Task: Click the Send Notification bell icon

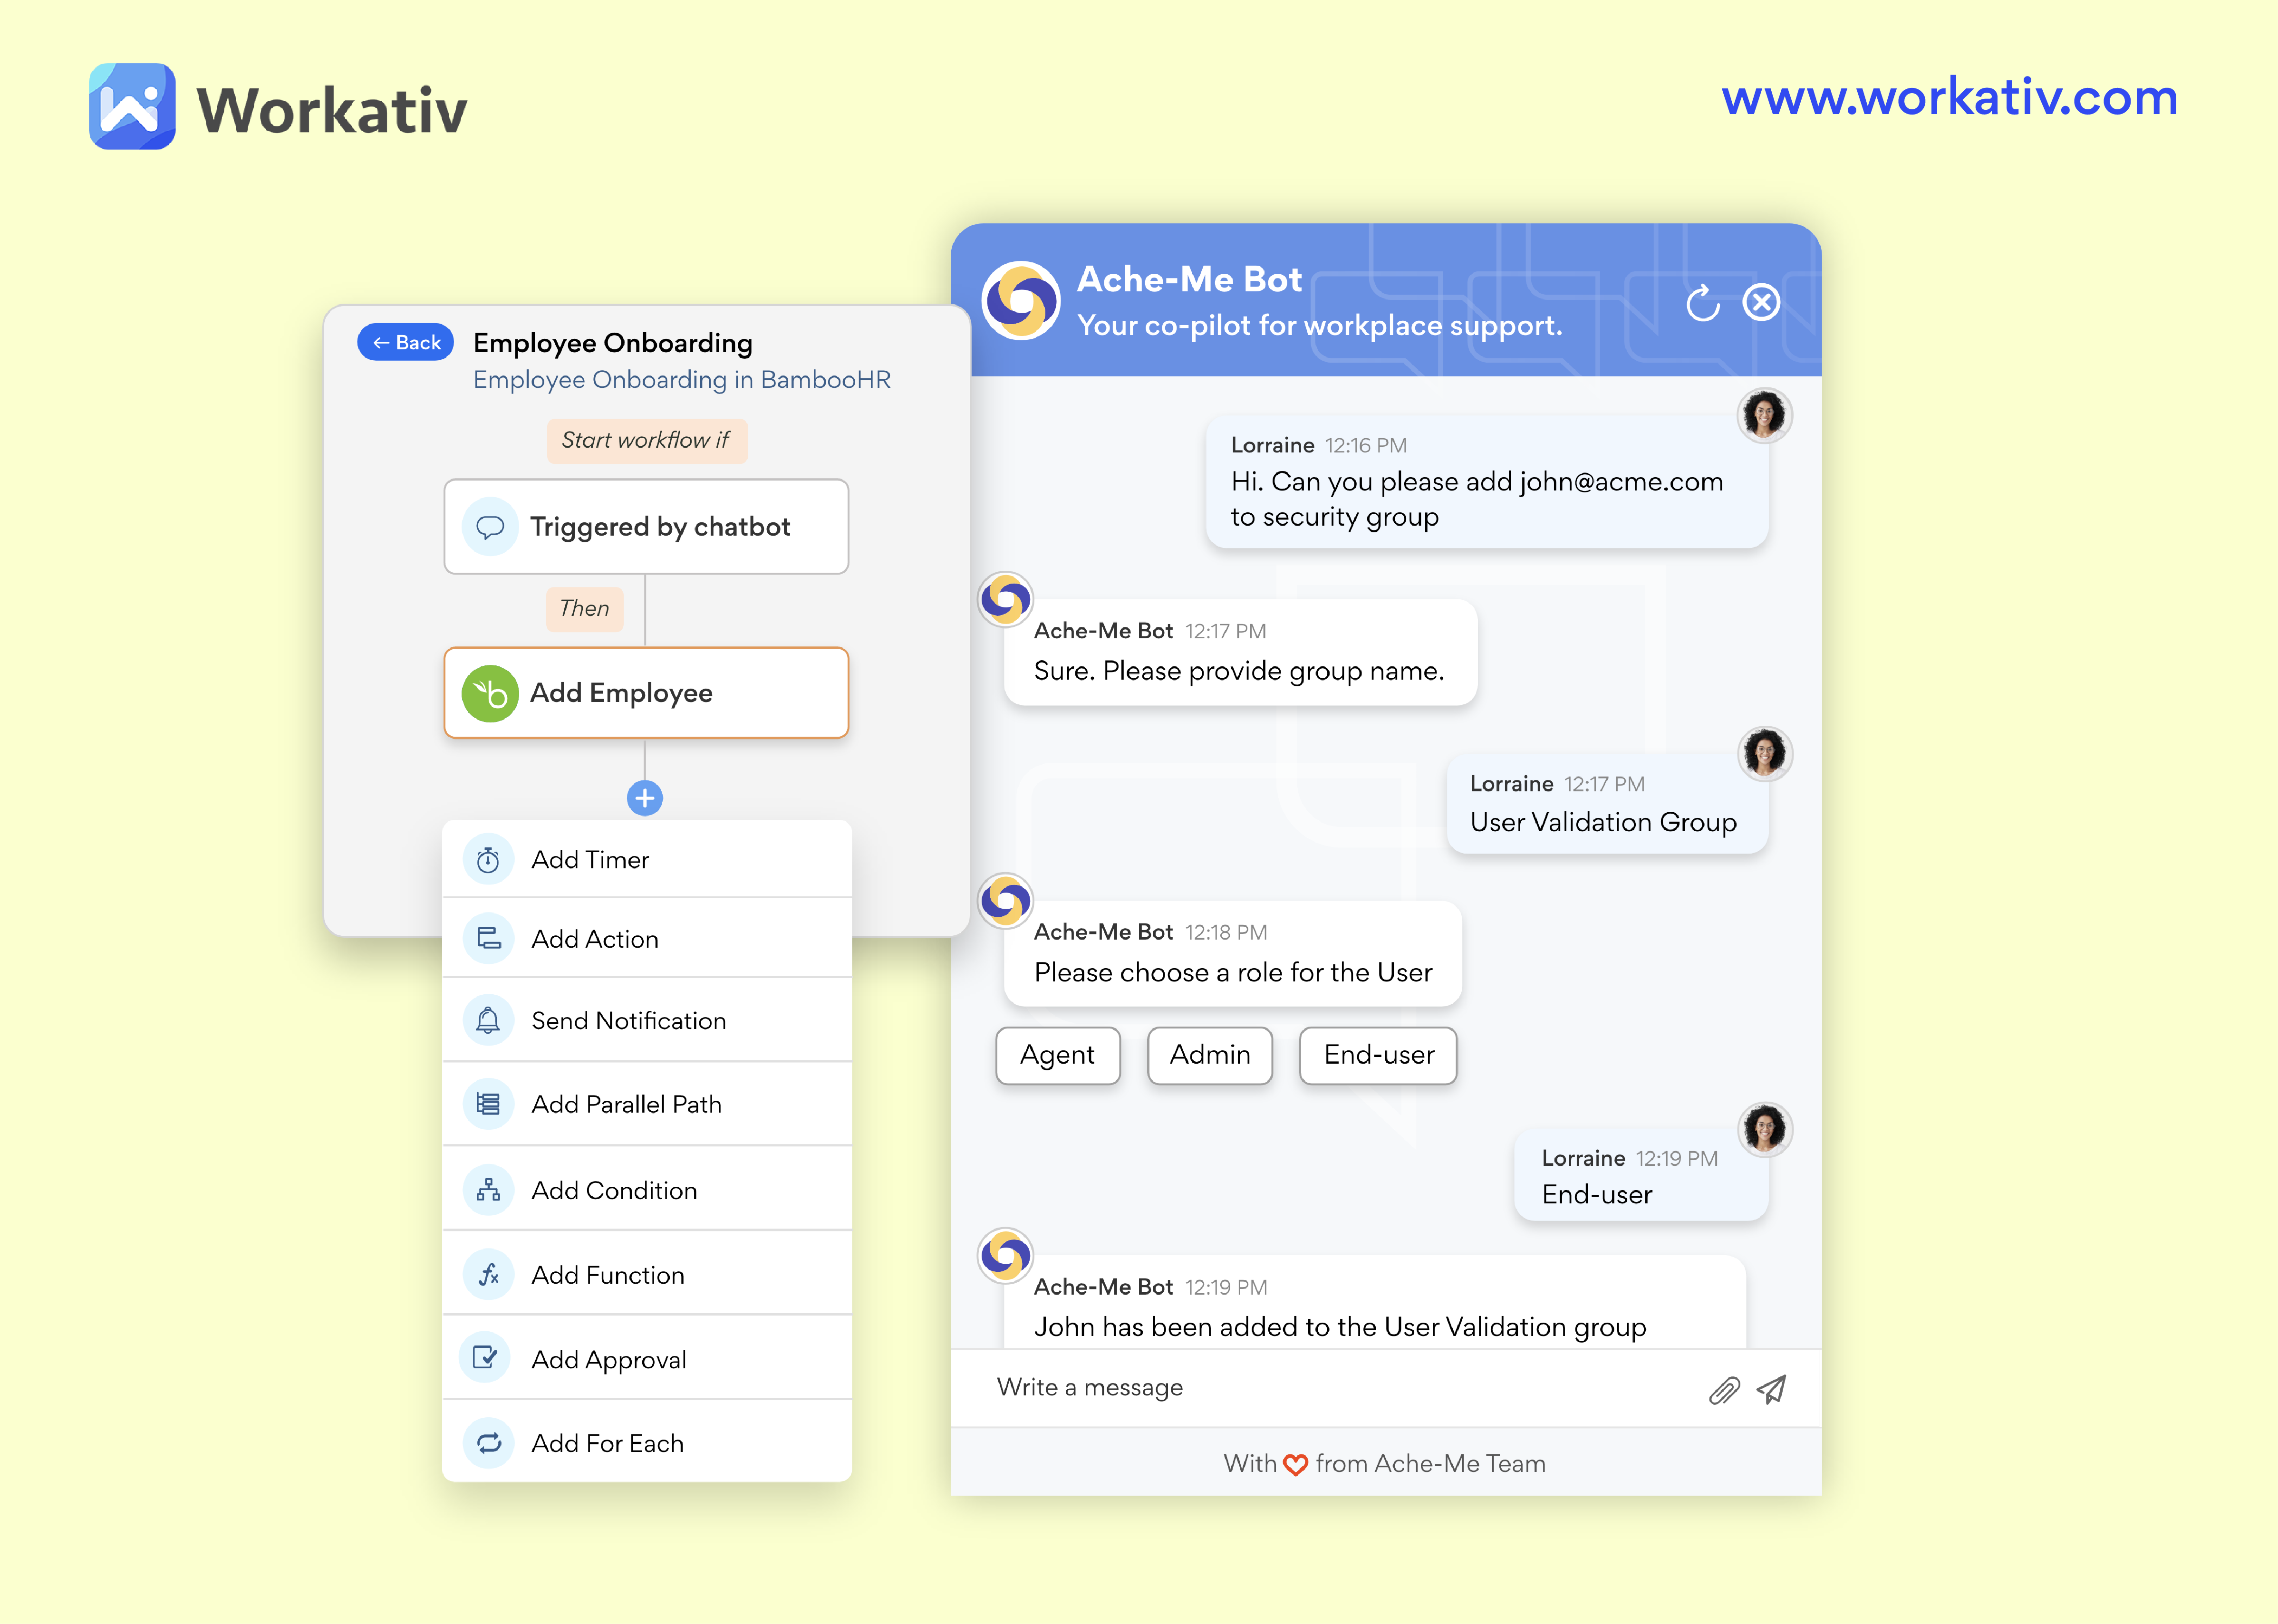Action: pos(488,1021)
